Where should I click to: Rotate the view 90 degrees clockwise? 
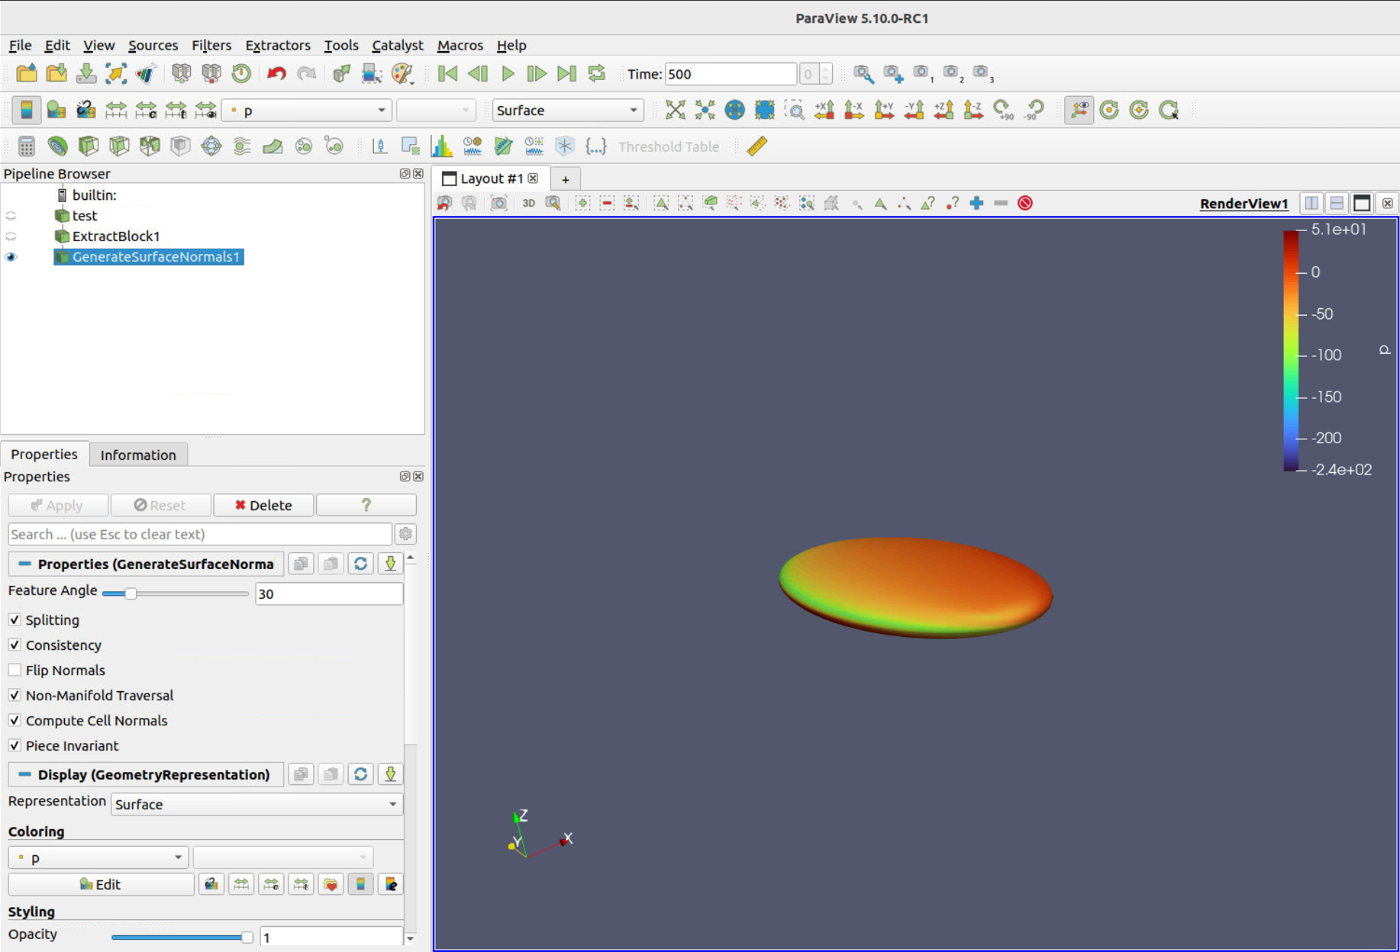1003,111
